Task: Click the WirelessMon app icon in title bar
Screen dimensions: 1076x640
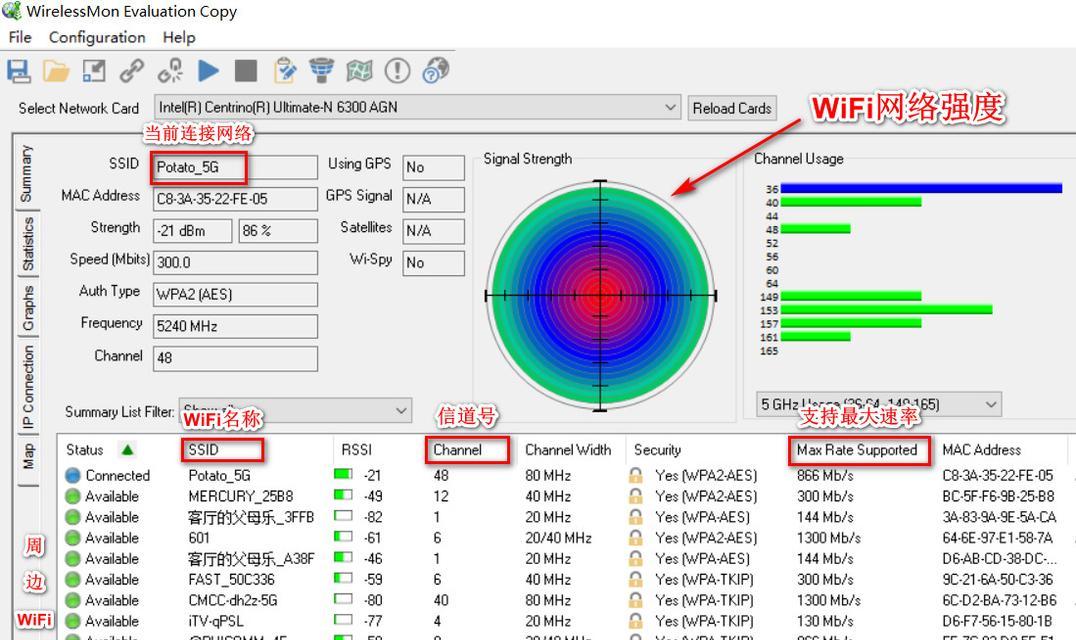Action: pos(12,10)
